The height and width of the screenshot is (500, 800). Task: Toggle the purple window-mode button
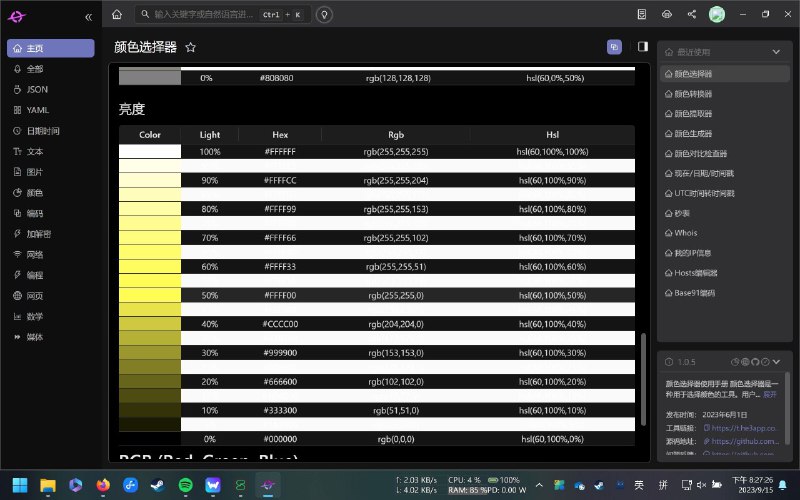(614, 46)
